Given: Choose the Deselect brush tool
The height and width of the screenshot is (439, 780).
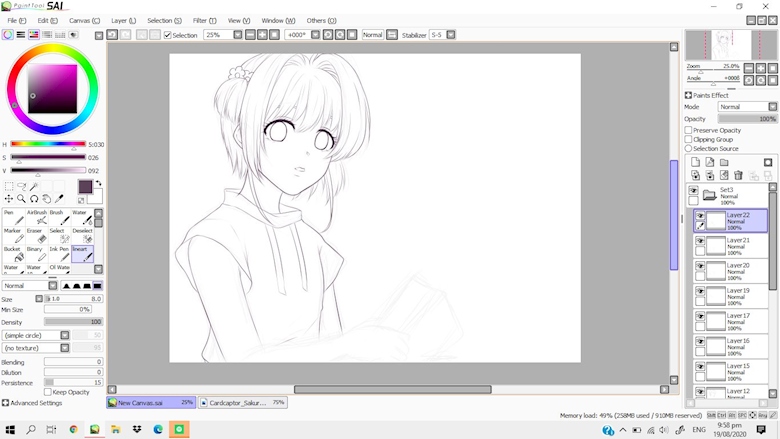Looking at the screenshot, I should [82, 236].
